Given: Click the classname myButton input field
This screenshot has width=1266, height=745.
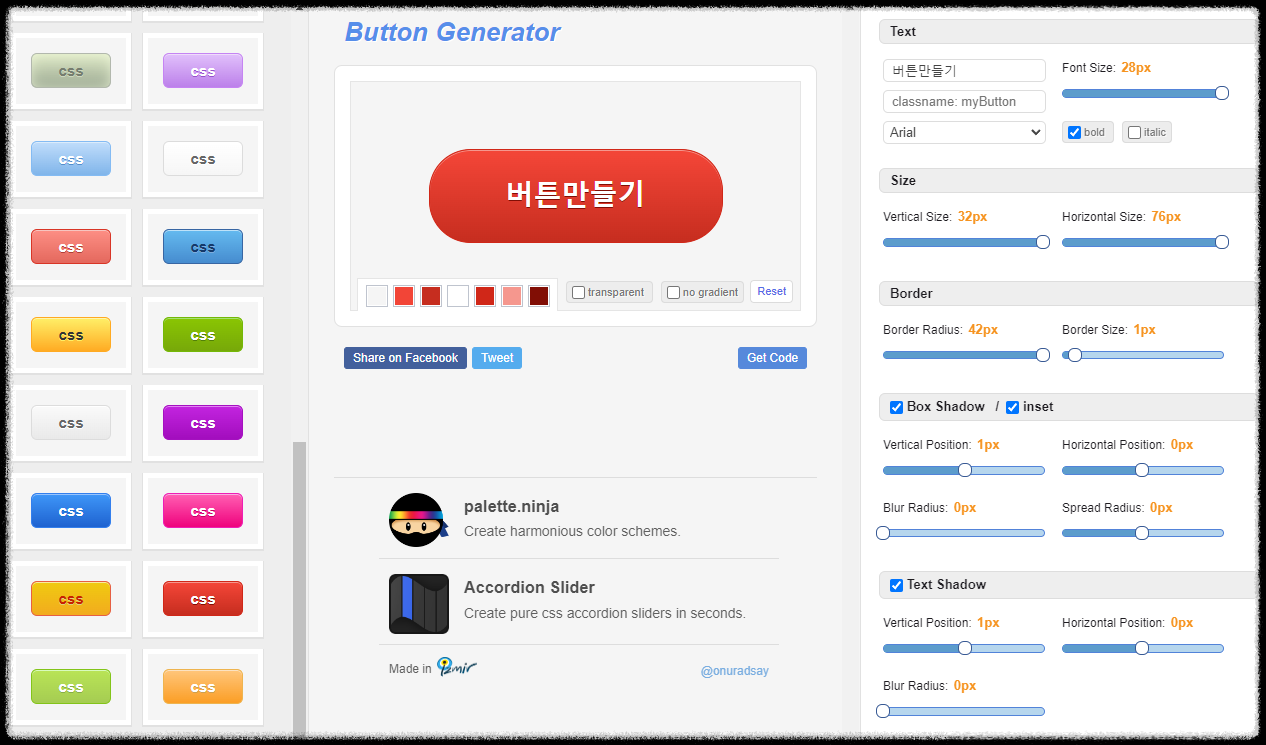Looking at the screenshot, I should pos(963,101).
